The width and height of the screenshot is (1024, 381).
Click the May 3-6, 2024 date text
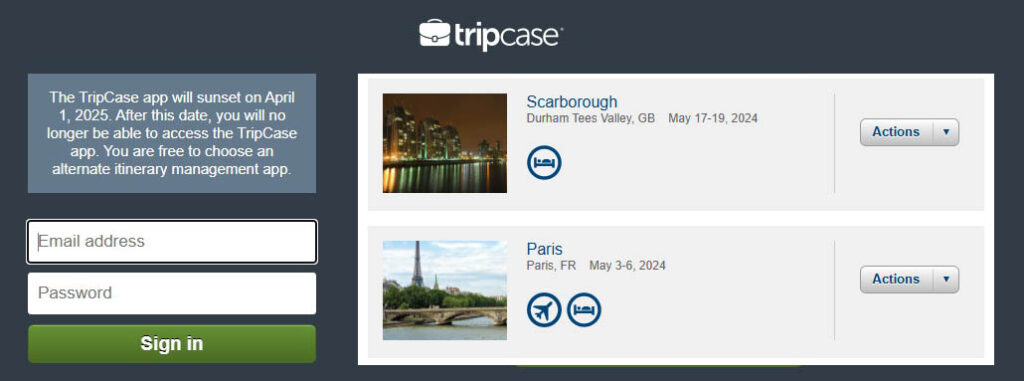click(x=627, y=266)
